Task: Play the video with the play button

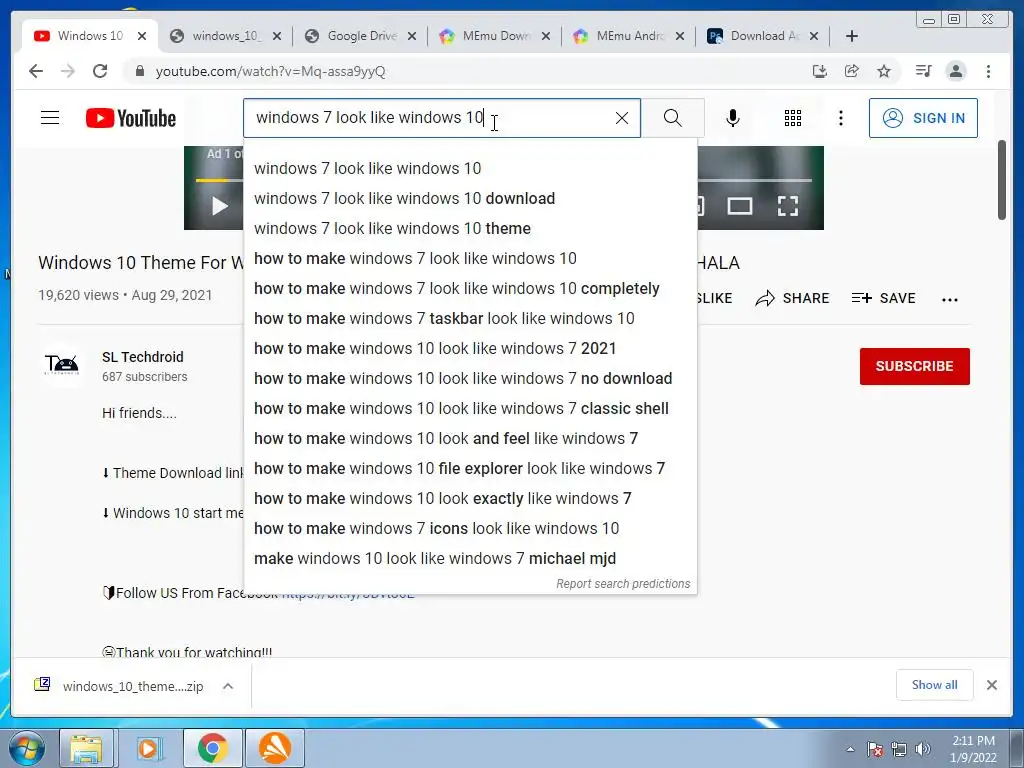Action: point(219,206)
